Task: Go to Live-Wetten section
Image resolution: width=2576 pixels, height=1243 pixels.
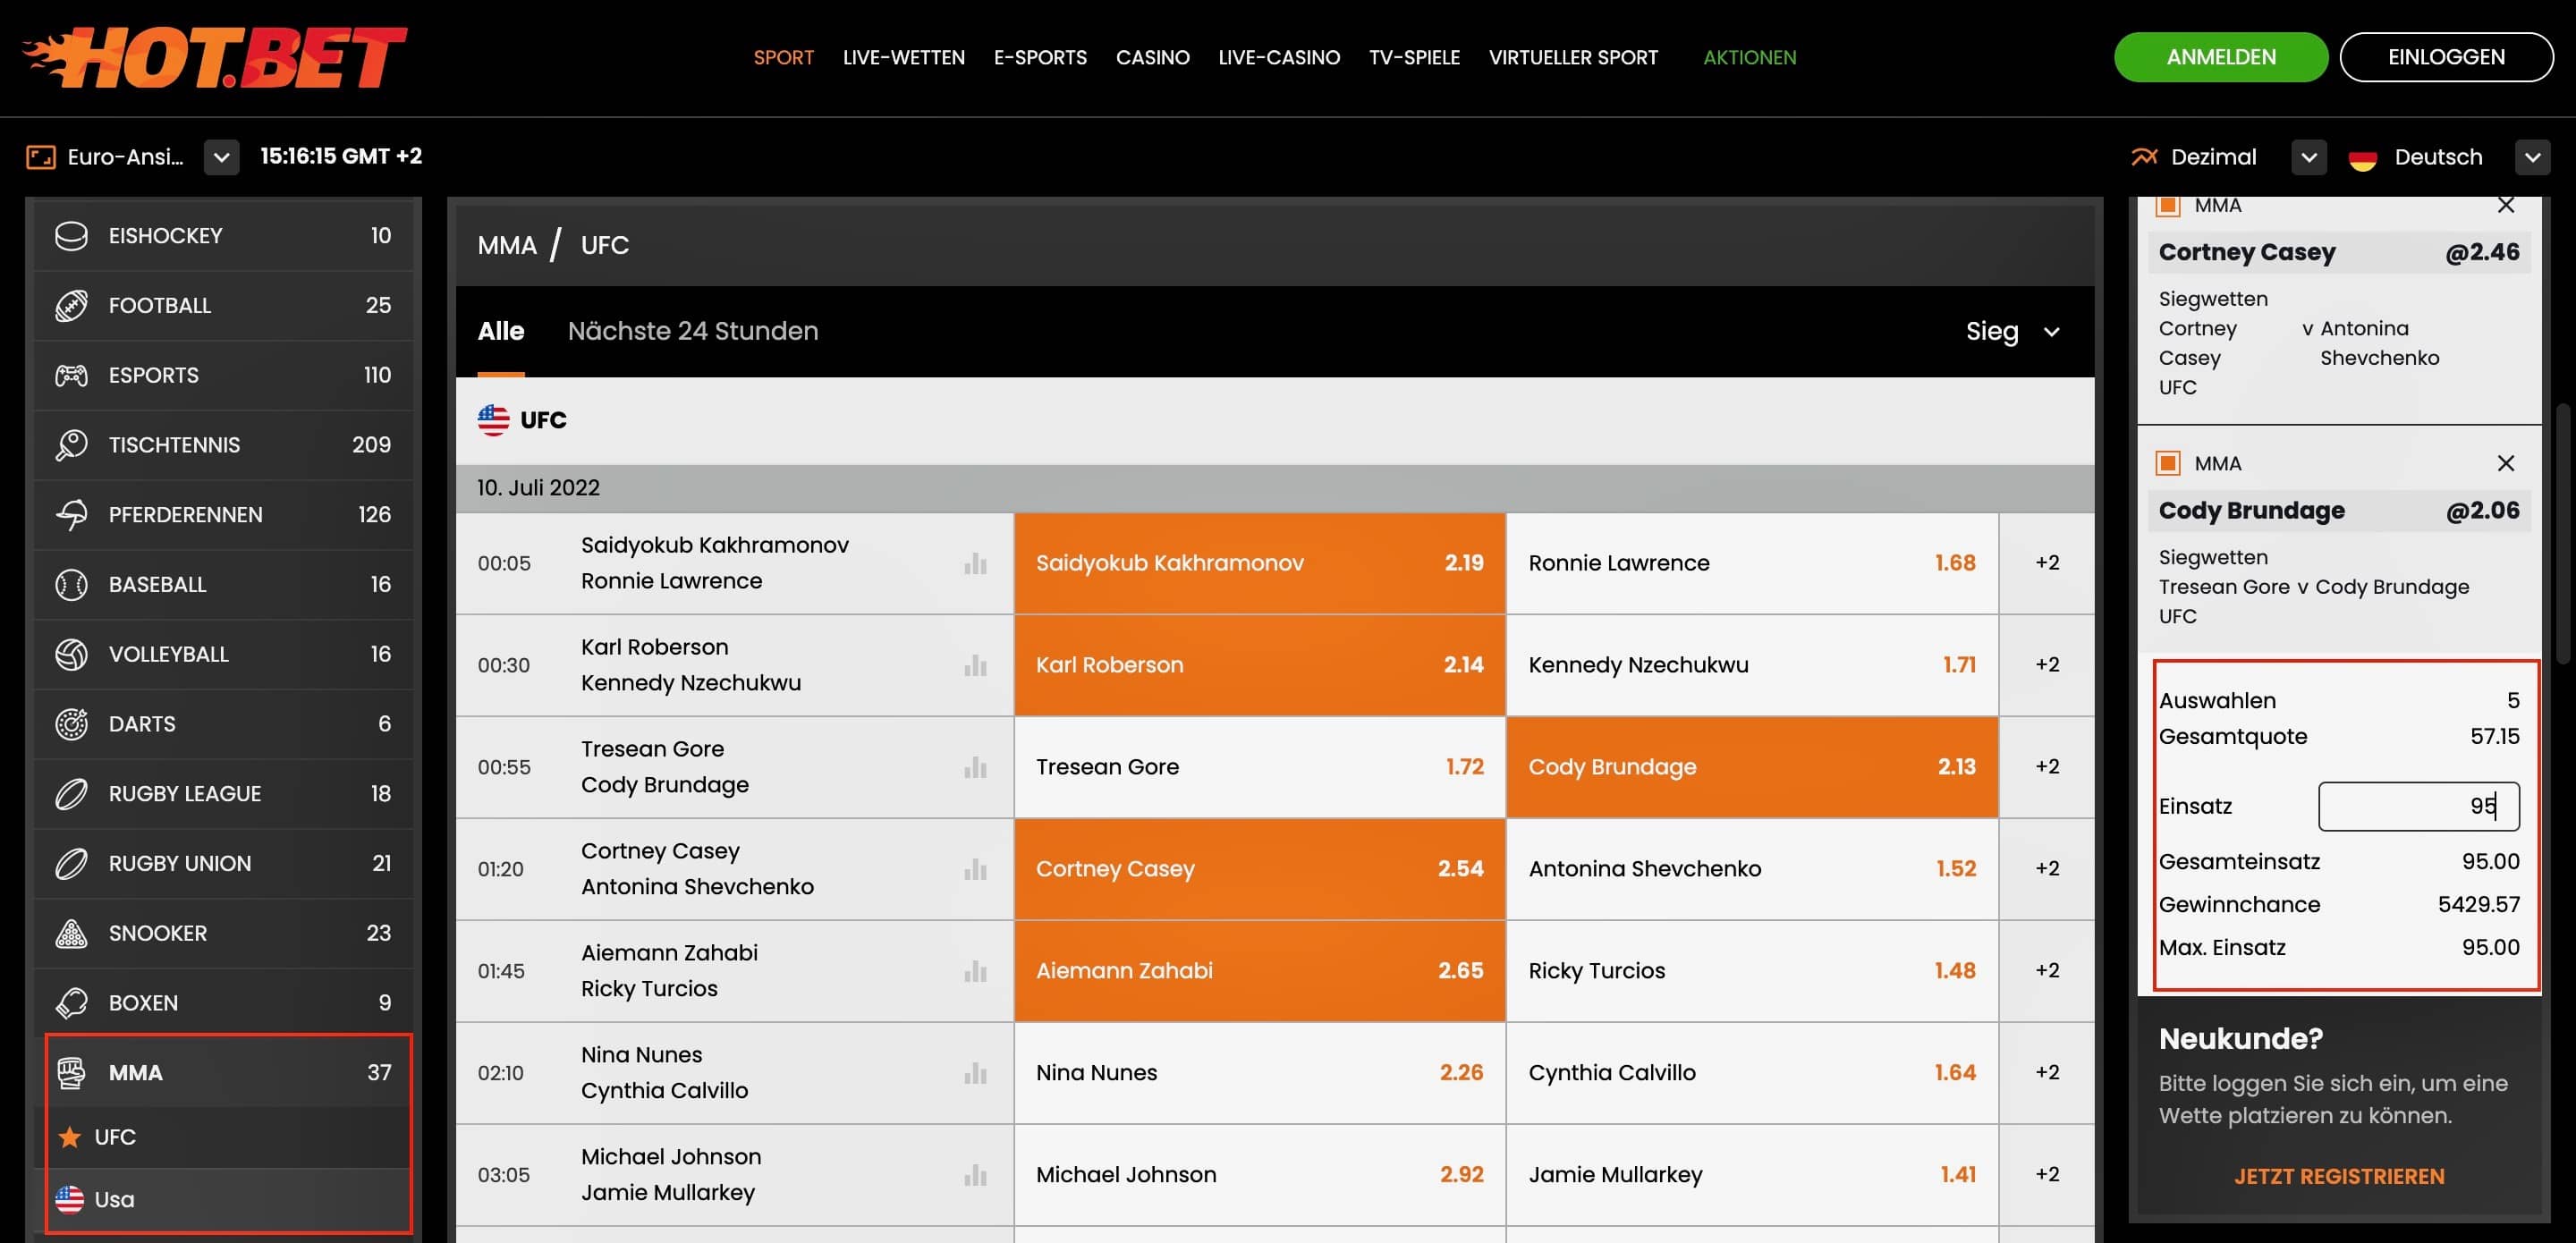Action: [x=903, y=57]
